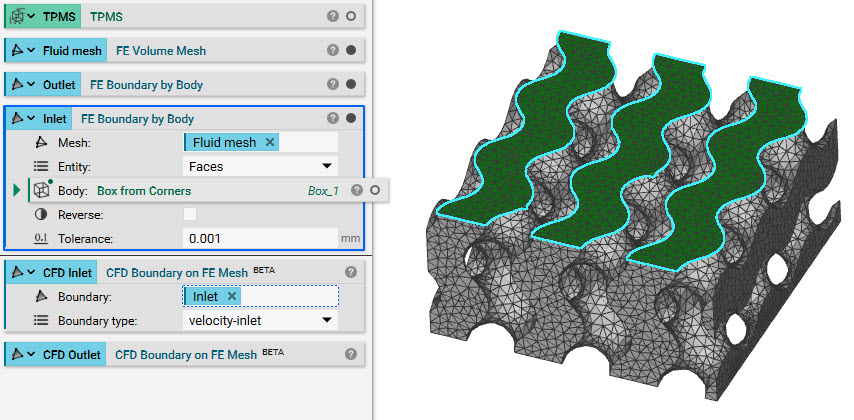Toggle visibility of the Outlet block

(351, 84)
